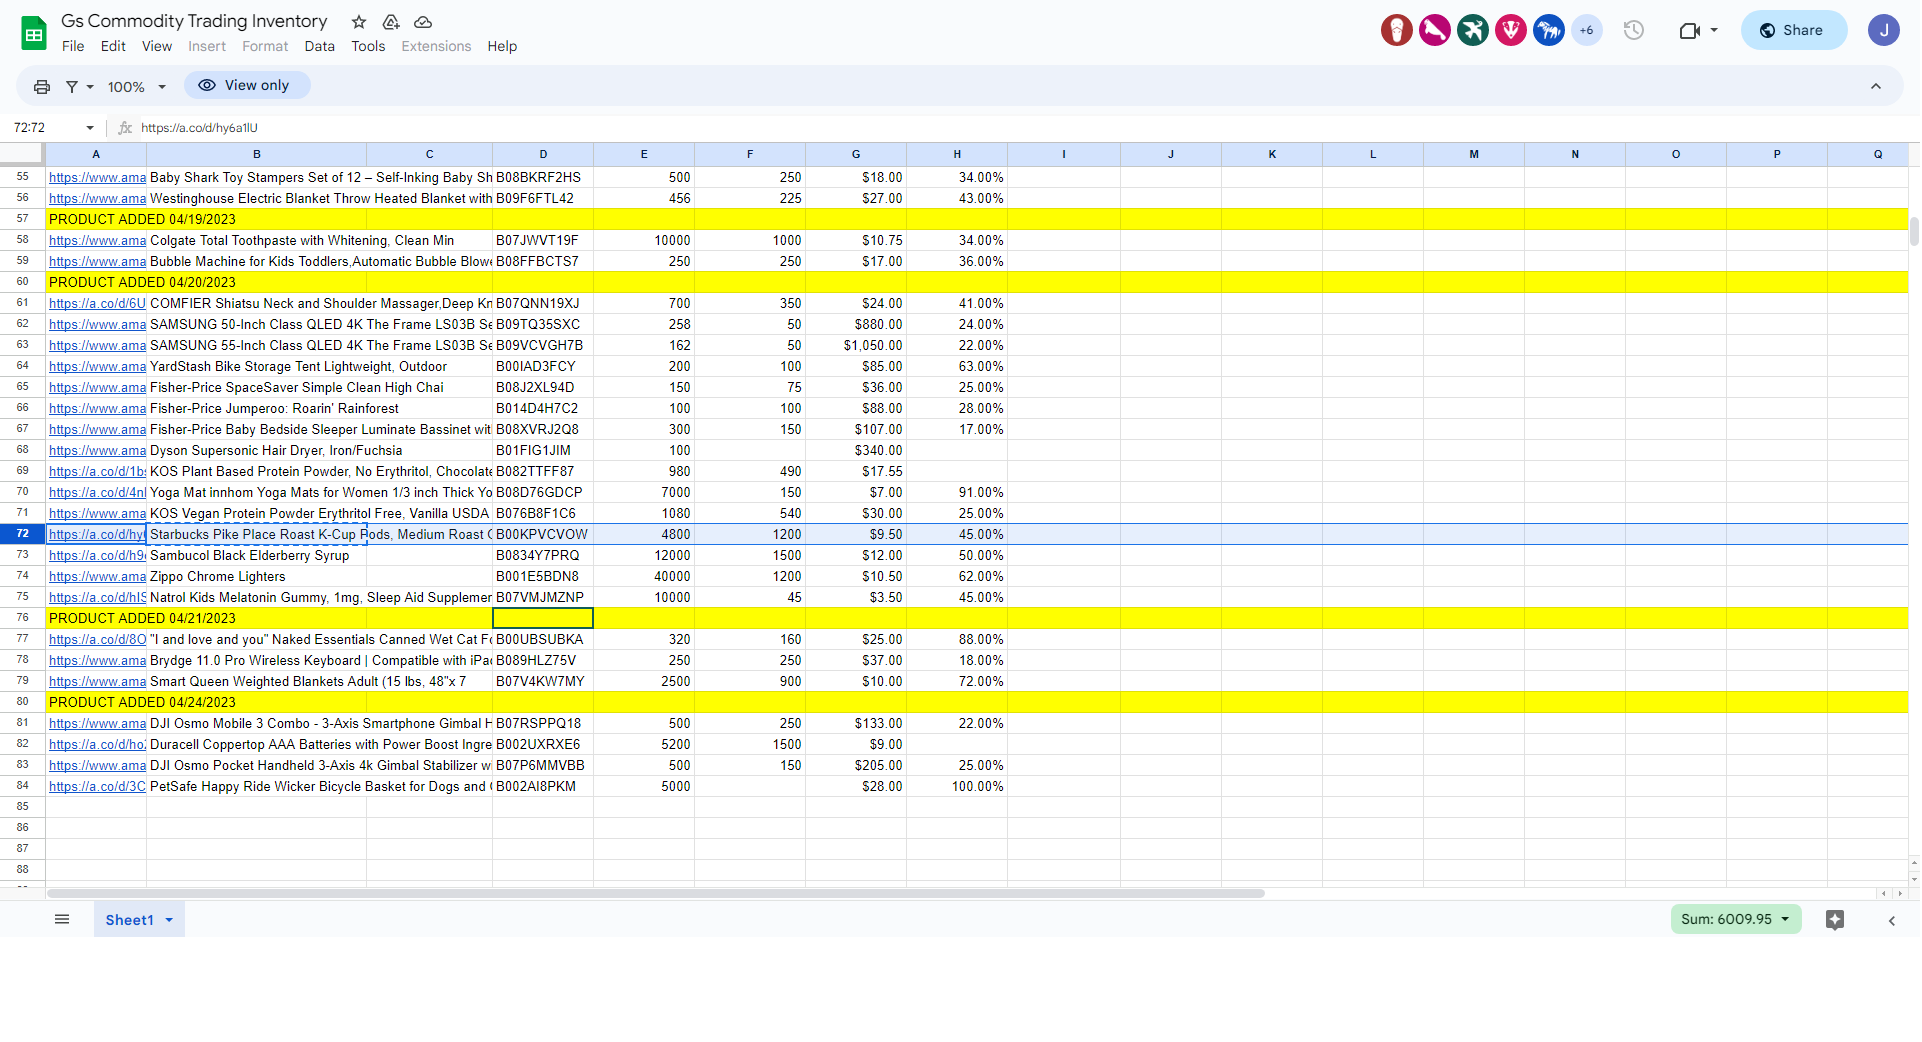Select the price cell $1,050.00
Image resolution: width=1922 pixels, height=1042 pixels.
pyautogui.click(x=856, y=346)
